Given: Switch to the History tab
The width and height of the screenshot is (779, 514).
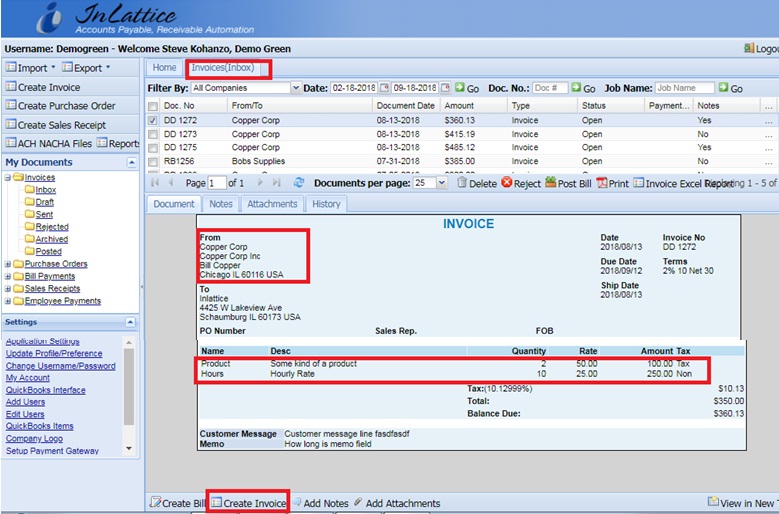Looking at the screenshot, I should 326,204.
